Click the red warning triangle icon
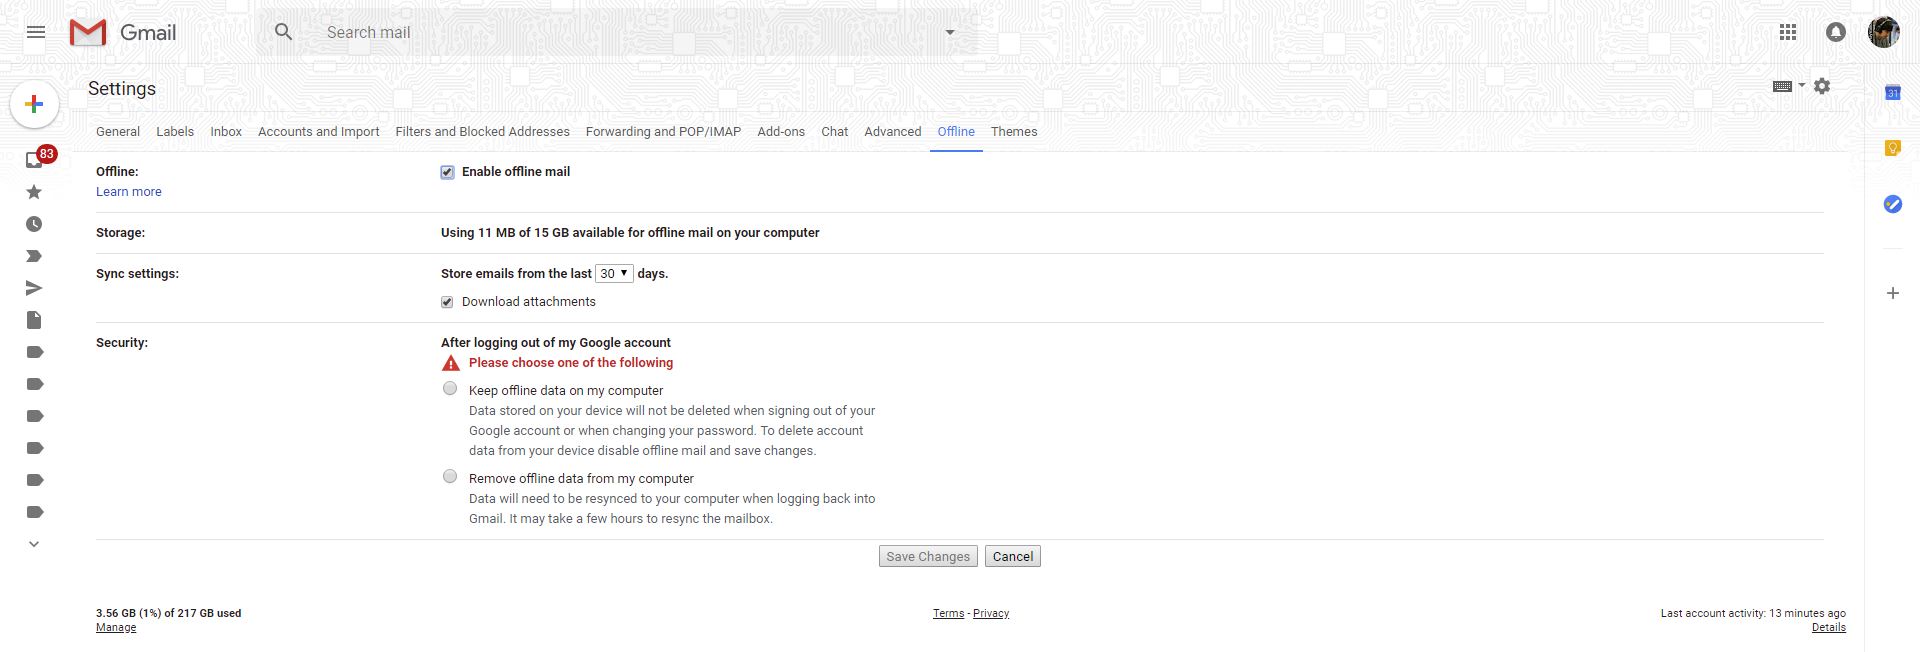1920x652 pixels. tap(451, 363)
